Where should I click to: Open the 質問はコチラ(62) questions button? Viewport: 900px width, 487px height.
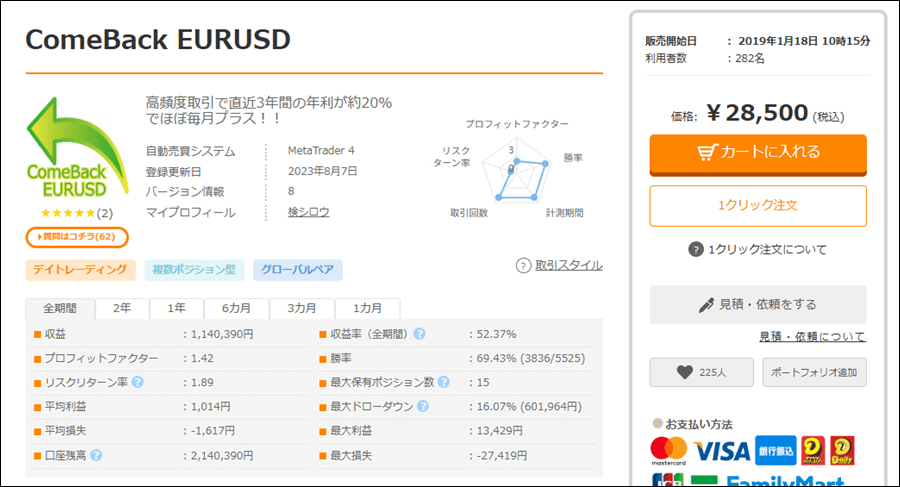[77, 237]
